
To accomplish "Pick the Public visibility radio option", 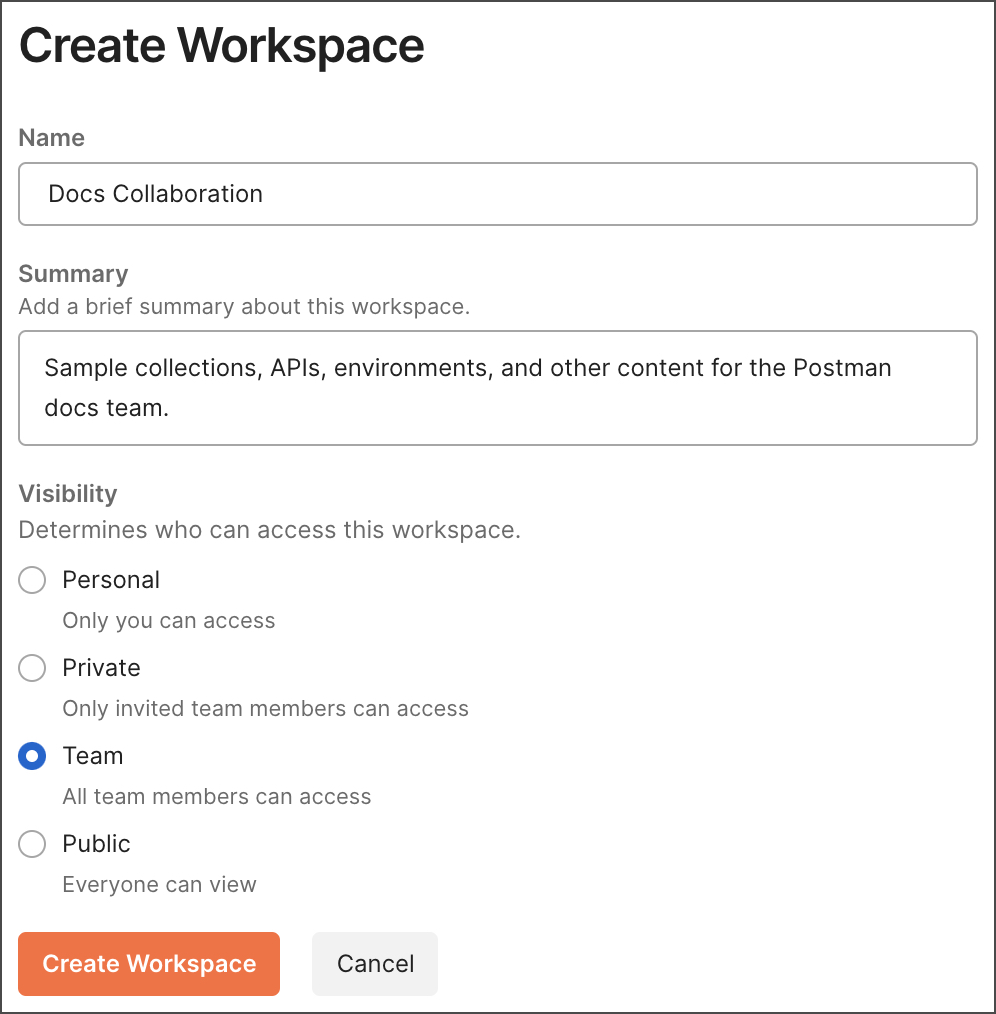I will [x=32, y=844].
